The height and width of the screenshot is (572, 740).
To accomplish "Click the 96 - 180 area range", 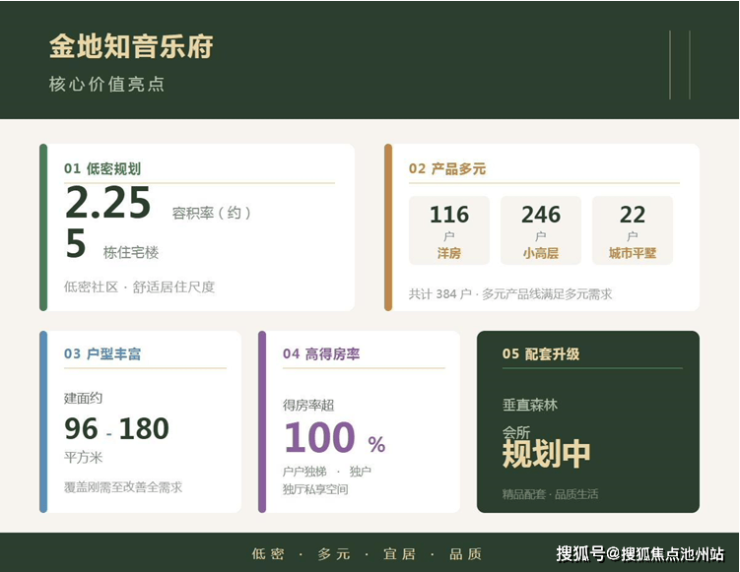I will coord(117,429).
